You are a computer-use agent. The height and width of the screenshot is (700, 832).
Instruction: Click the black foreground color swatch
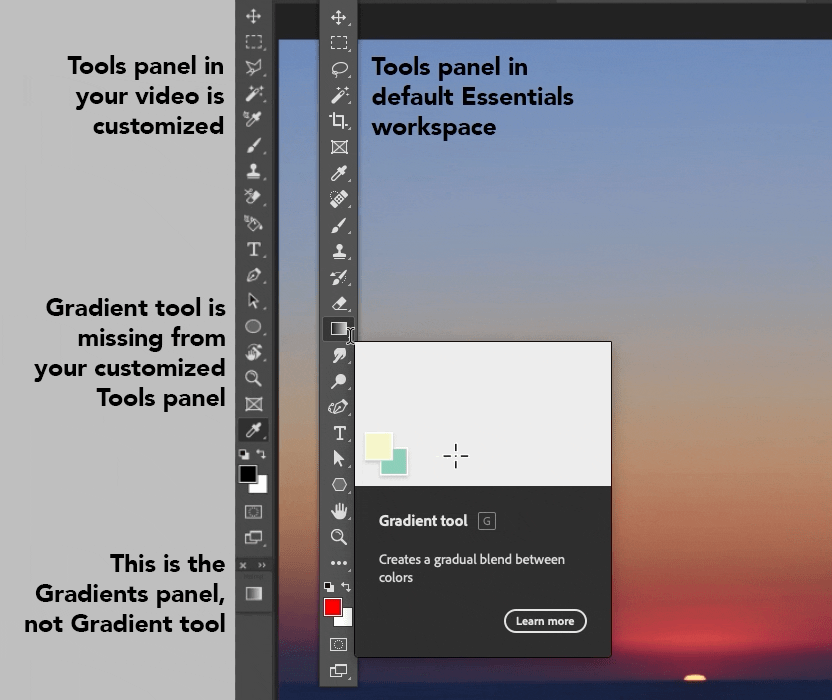coord(247,473)
